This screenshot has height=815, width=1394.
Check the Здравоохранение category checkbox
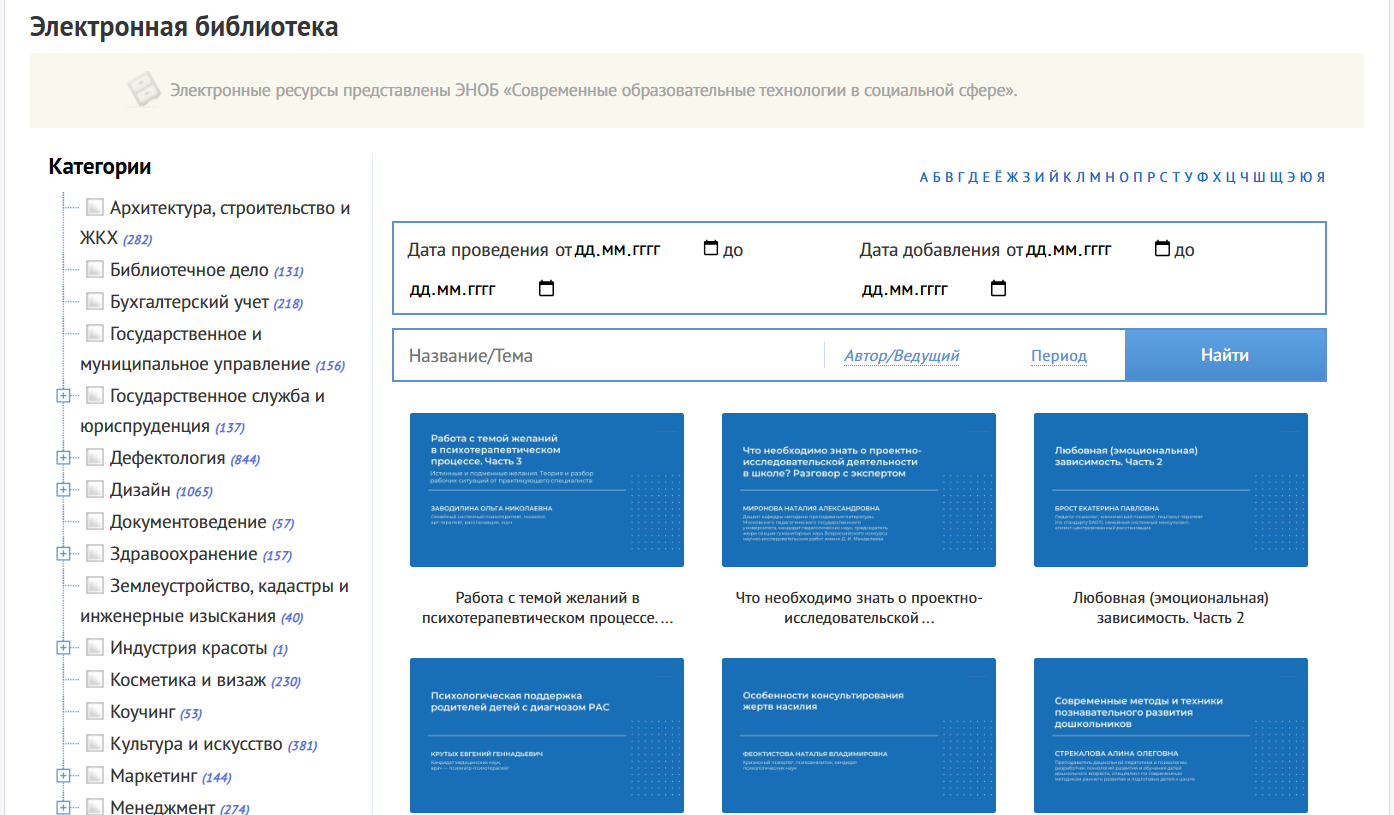(95, 553)
